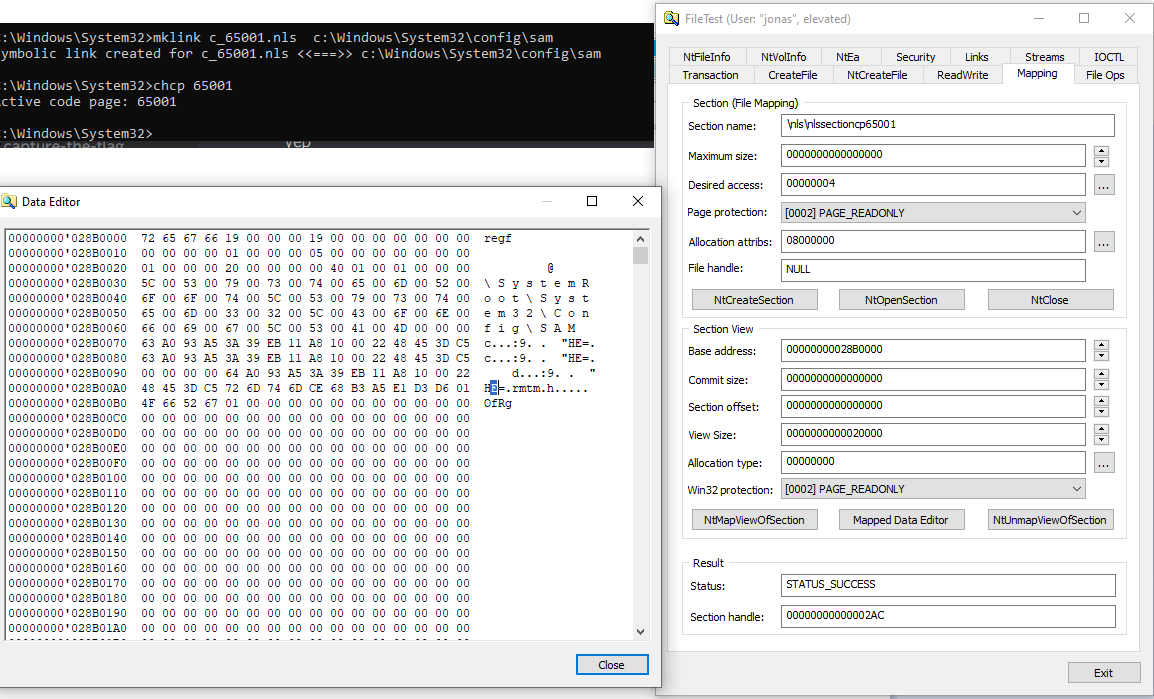
Task: Open the NtVolInfo tab
Action: pyautogui.click(x=783, y=57)
